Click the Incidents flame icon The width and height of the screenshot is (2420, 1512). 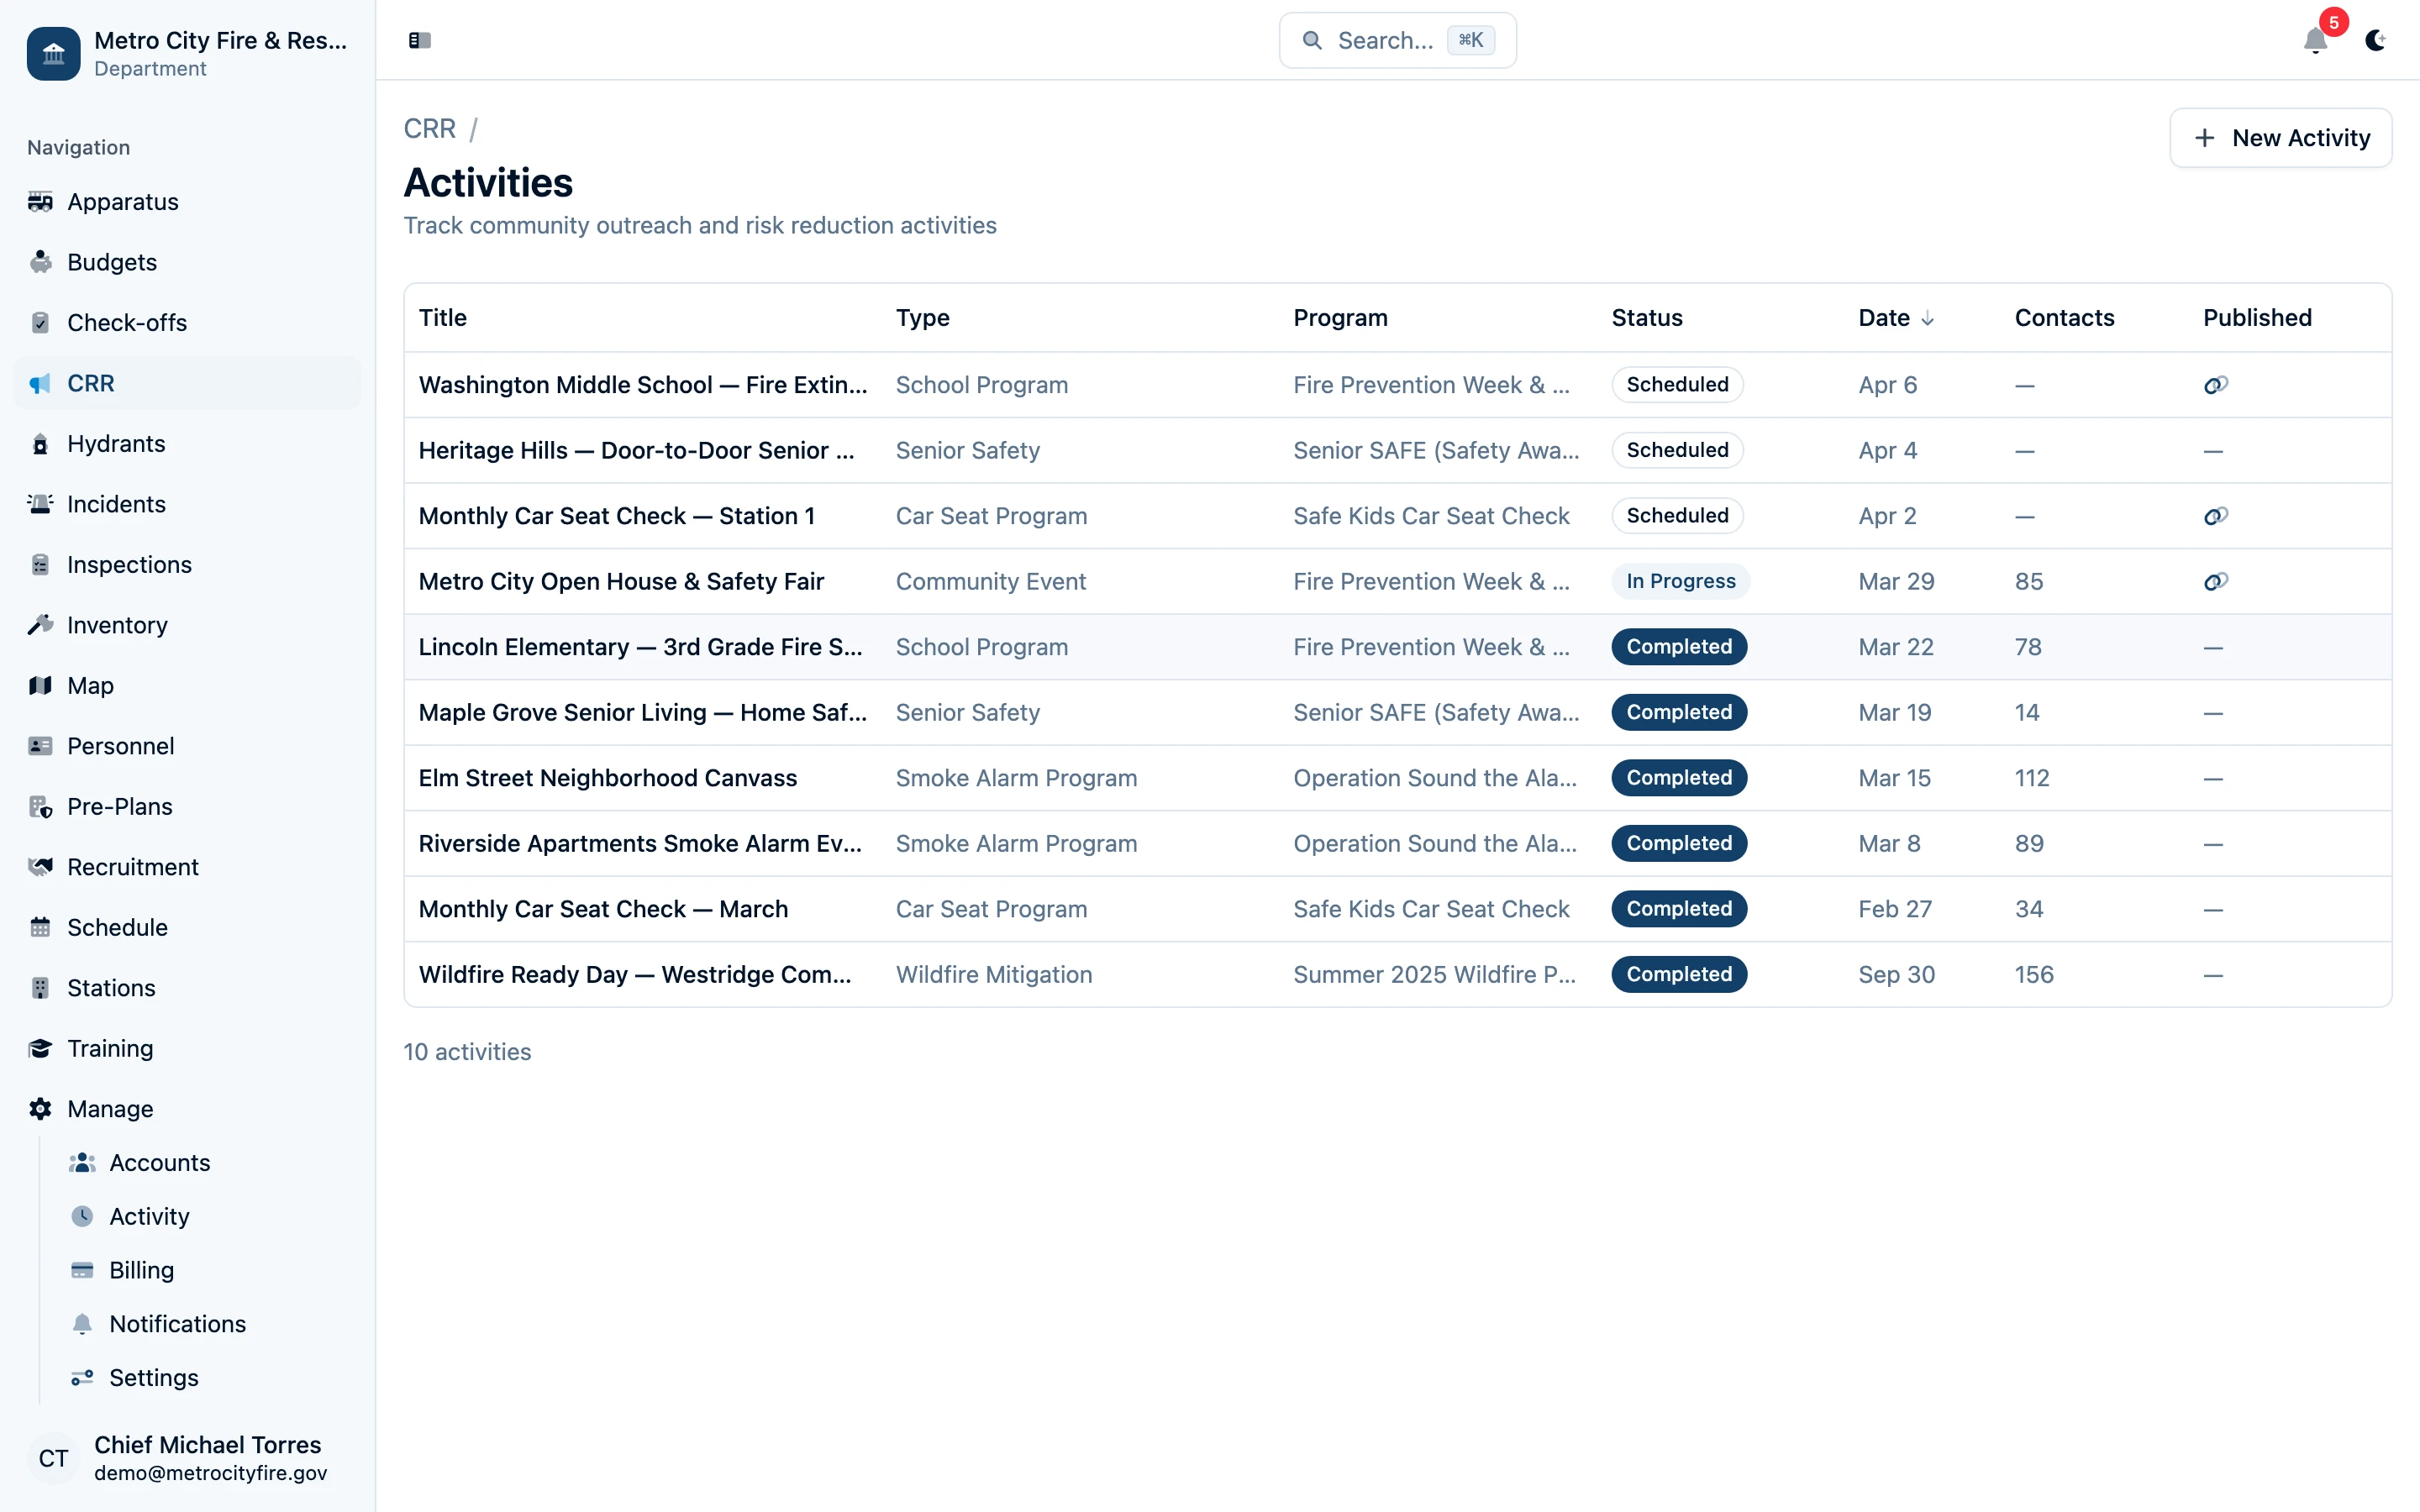tap(40, 504)
